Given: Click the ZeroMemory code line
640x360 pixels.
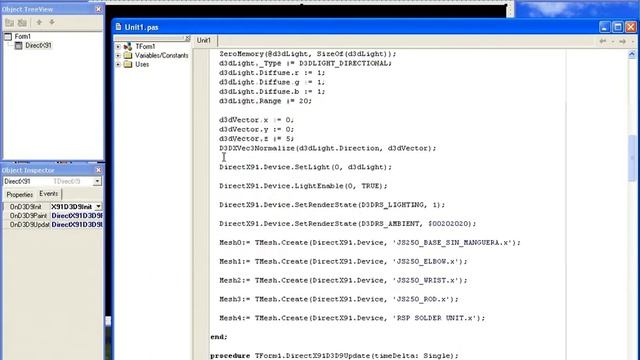Looking at the screenshot, I should pyautogui.click(x=307, y=54).
